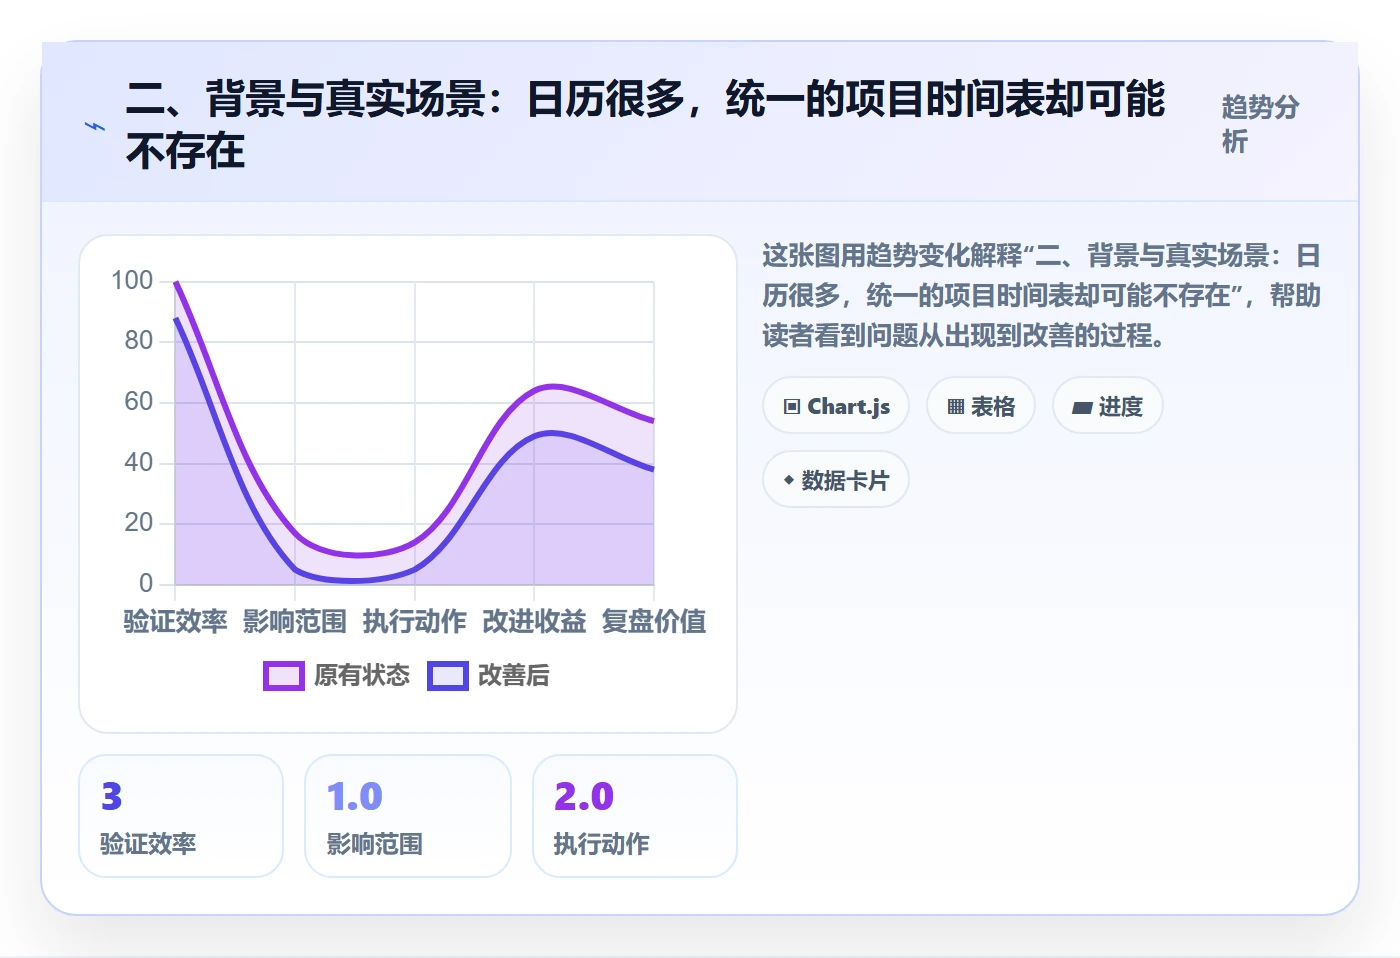Screen dimensions: 1400x958
Task: Click the 100 y-axis value
Action: (x=132, y=280)
